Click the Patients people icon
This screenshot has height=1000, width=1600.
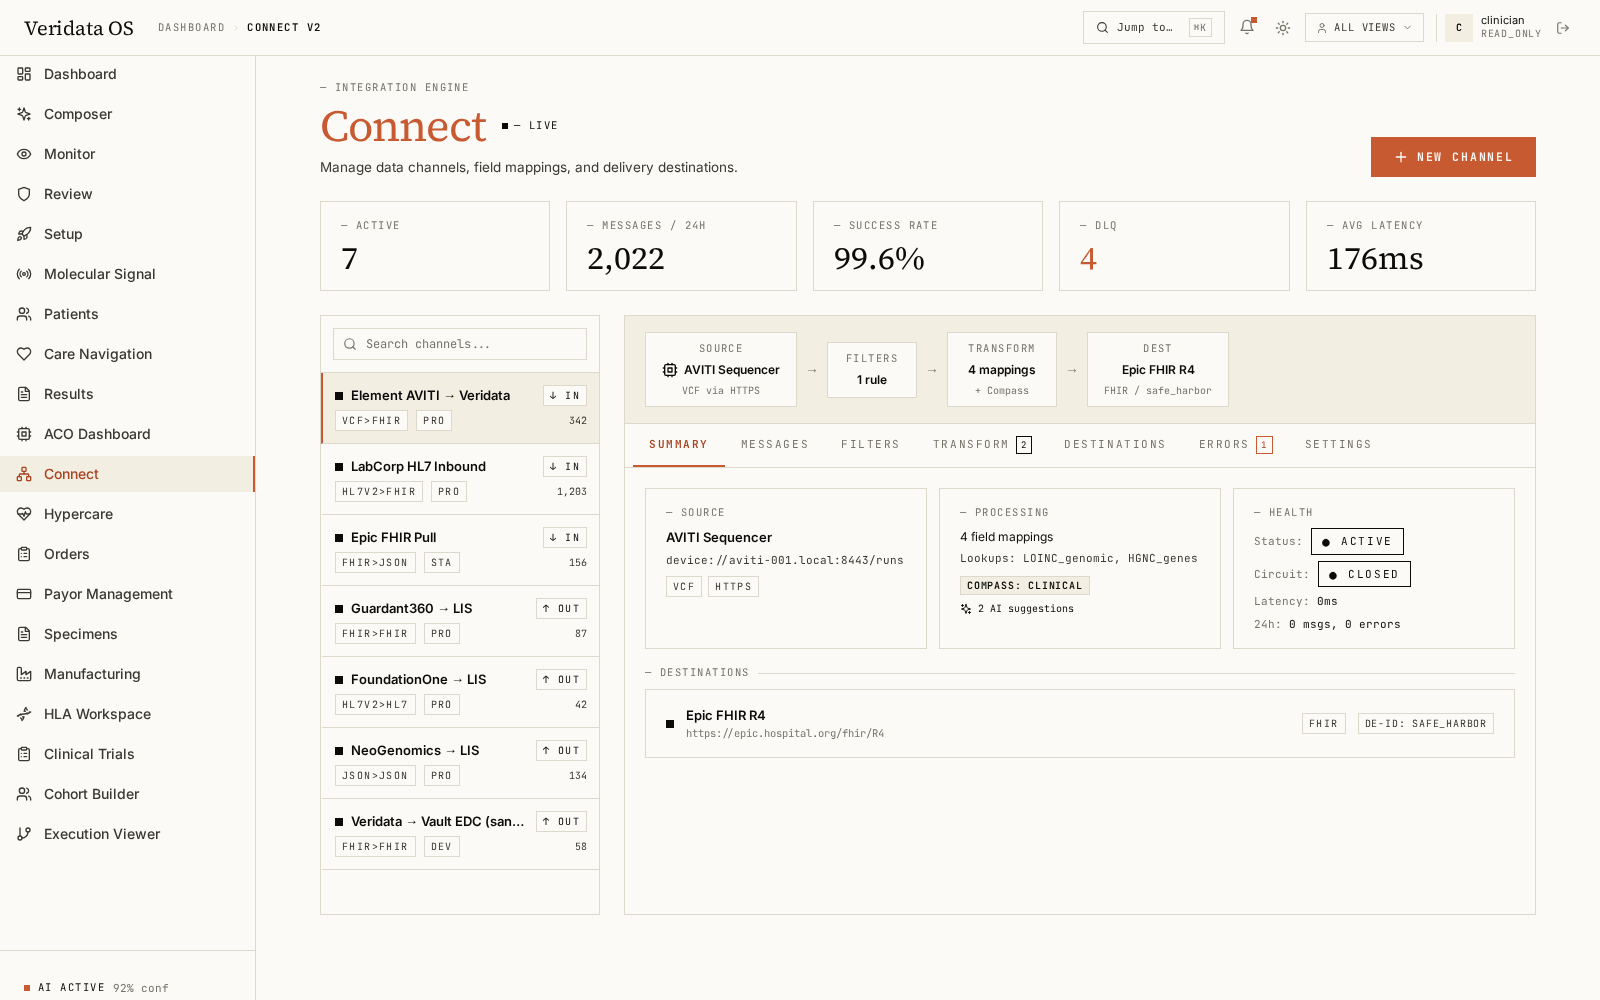tap(24, 314)
